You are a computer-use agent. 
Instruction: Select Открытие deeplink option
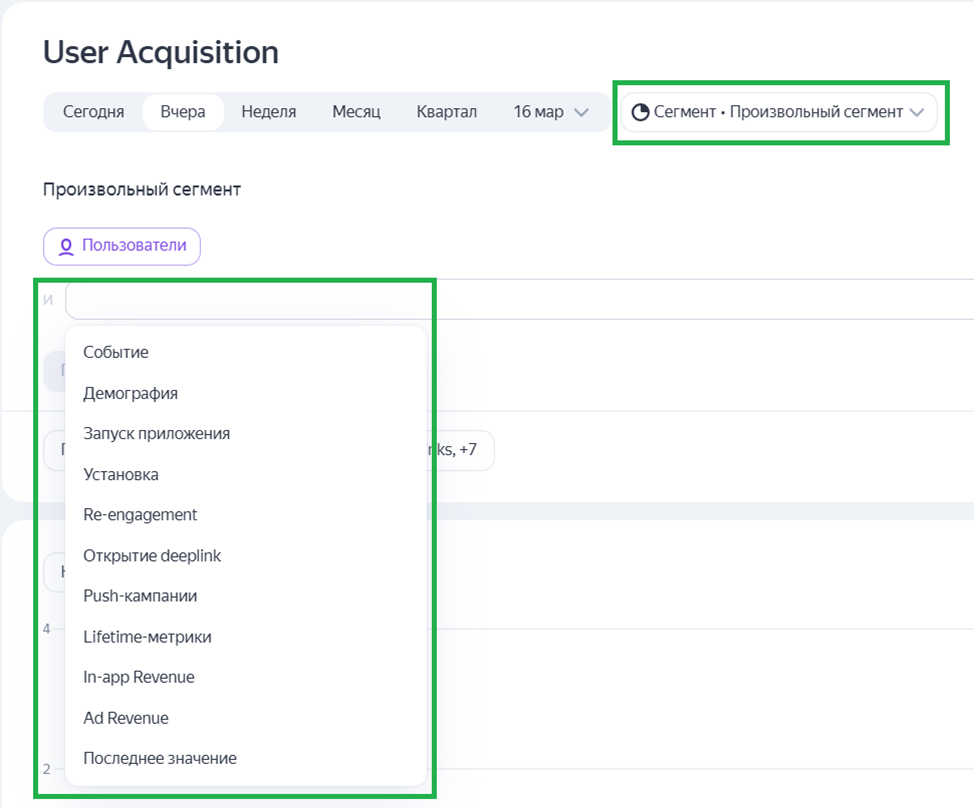(x=152, y=555)
